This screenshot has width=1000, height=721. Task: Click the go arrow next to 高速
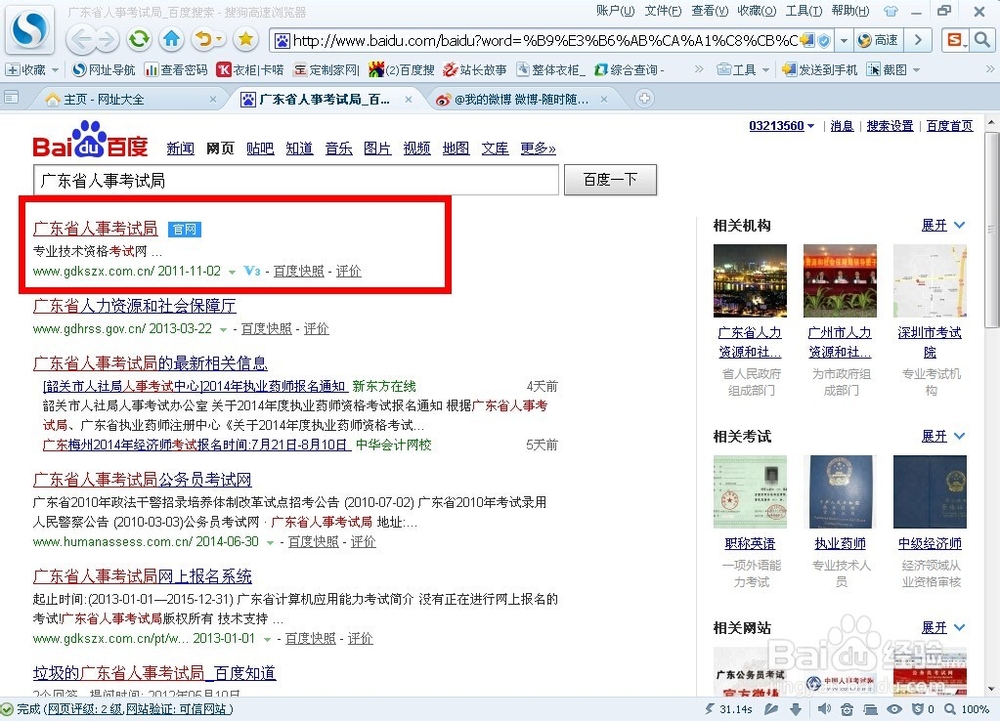coord(918,41)
